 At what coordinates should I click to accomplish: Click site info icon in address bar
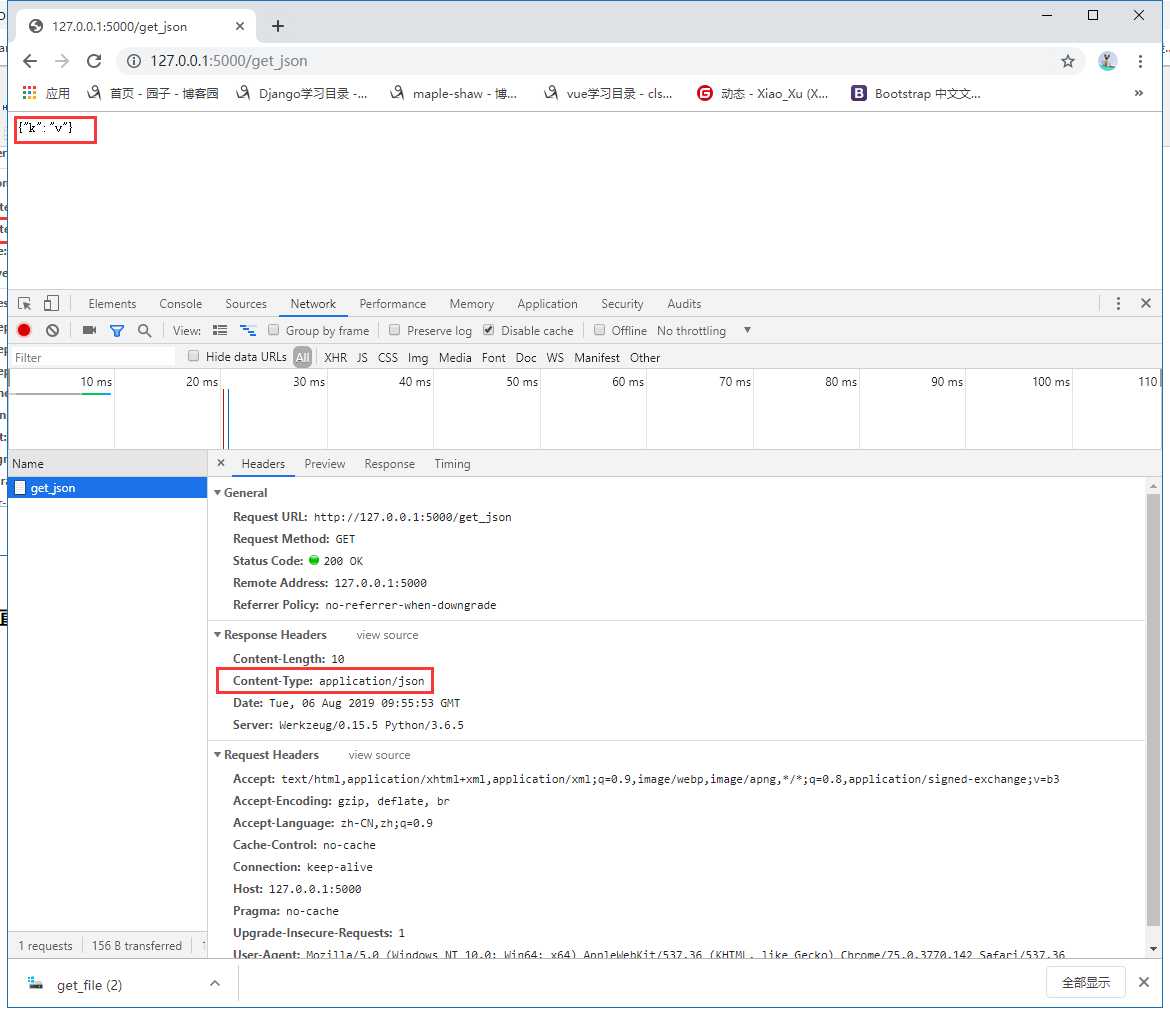pyautogui.click(x=134, y=61)
